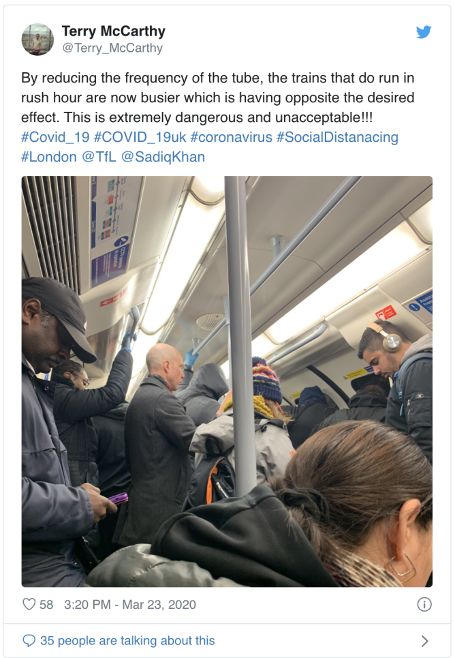
Task: Click the @Terry_McCarthy handle
Action: point(112,48)
